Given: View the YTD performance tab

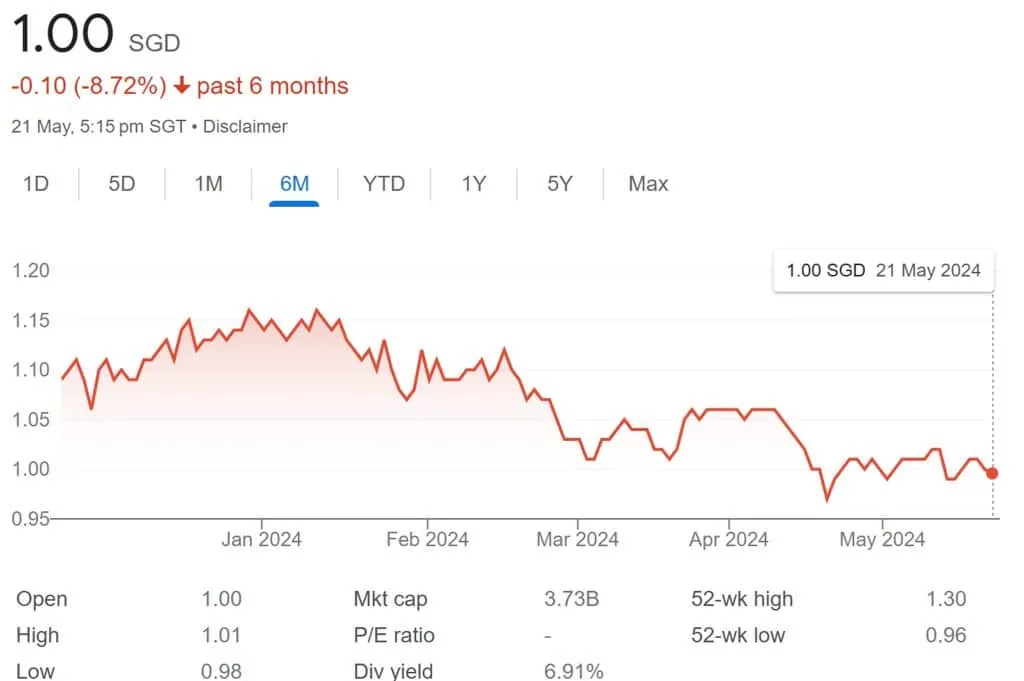Looking at the screenshot, I should (x=383, y=184).
